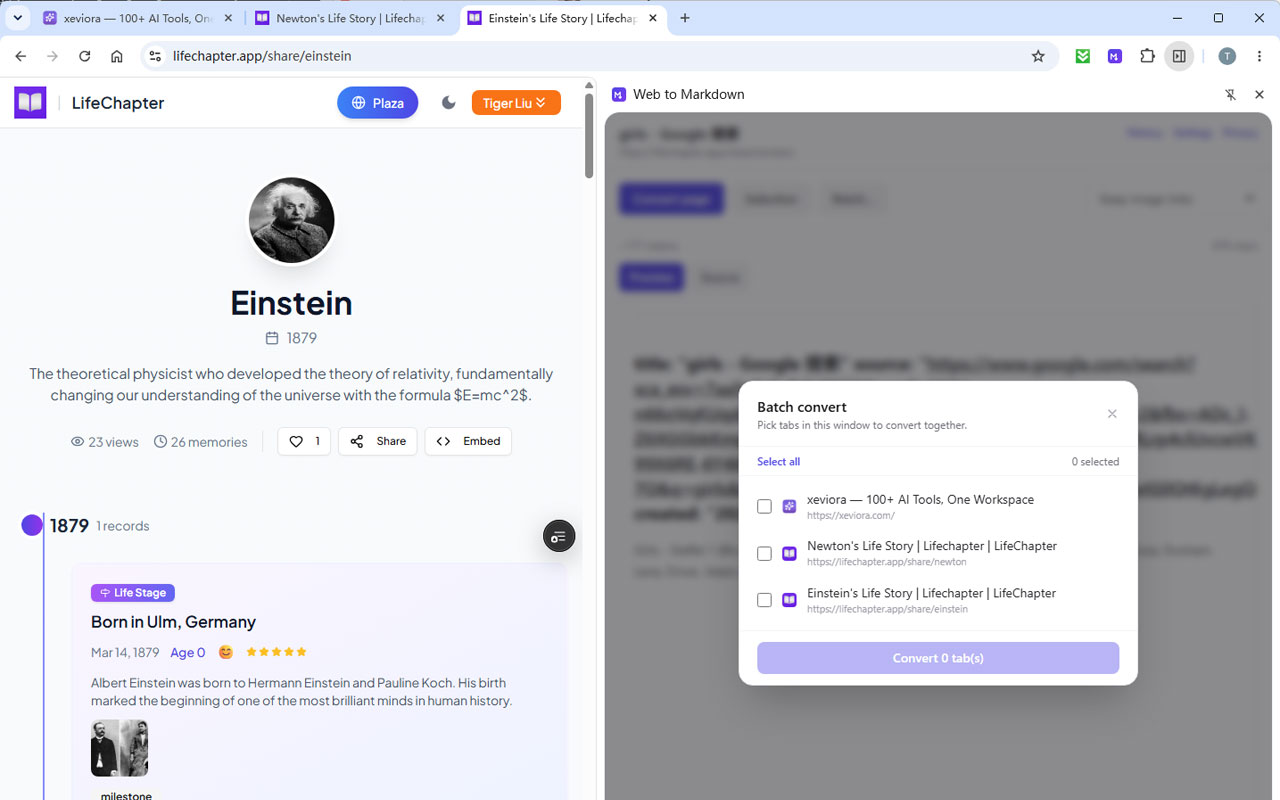The image size is (1280, 800).
Task: Open the Web to Markdown extension icon
Action: pyautogui.click(x=1115, y=57)
